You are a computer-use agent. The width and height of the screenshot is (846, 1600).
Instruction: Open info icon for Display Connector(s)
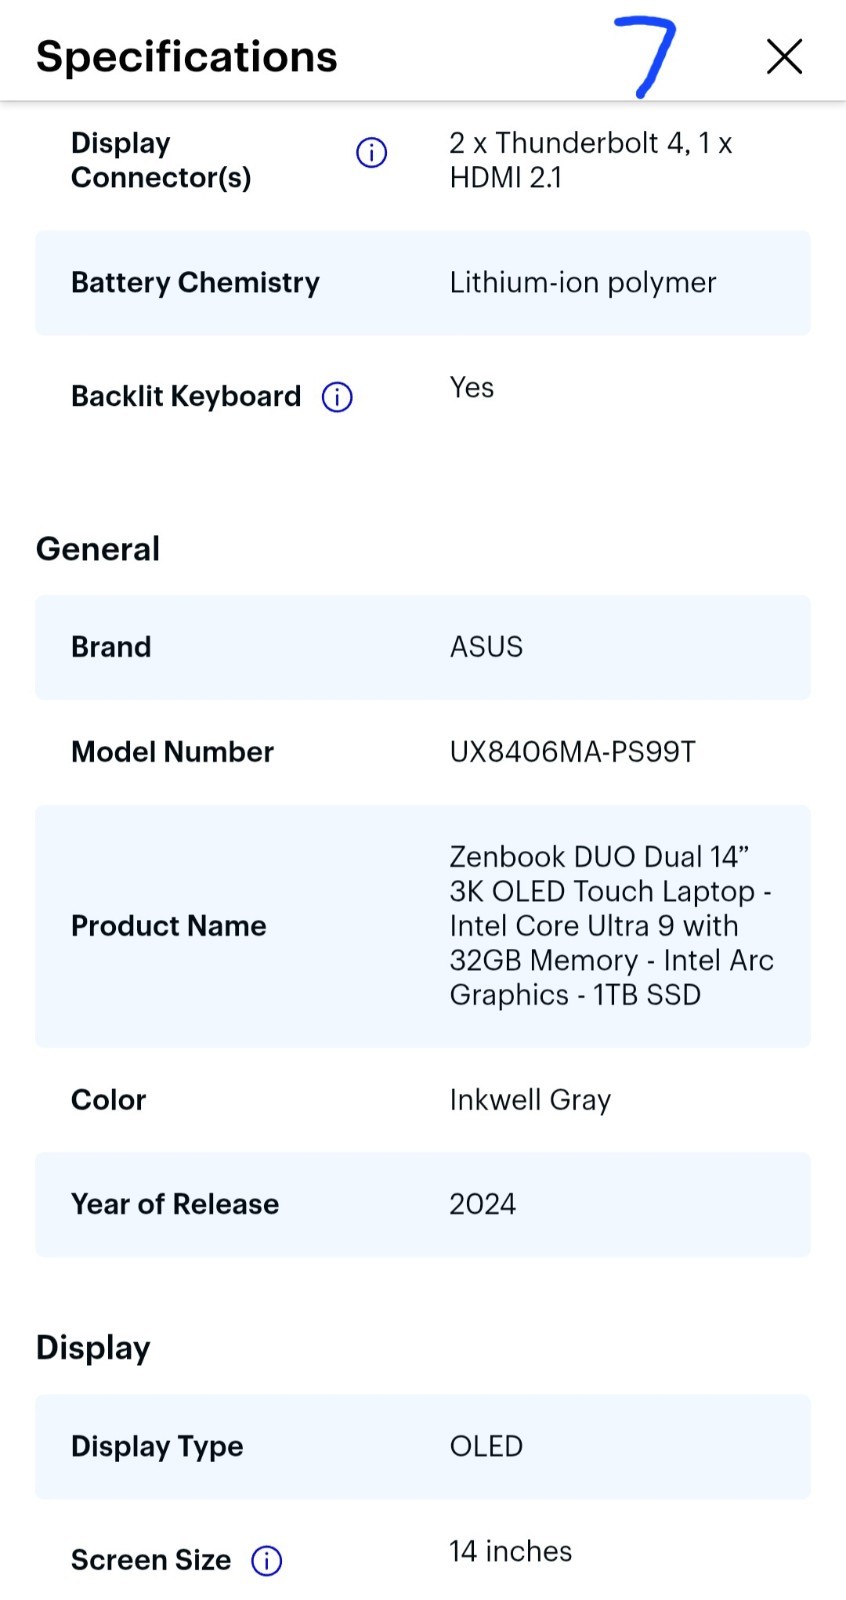coord(372,153)
